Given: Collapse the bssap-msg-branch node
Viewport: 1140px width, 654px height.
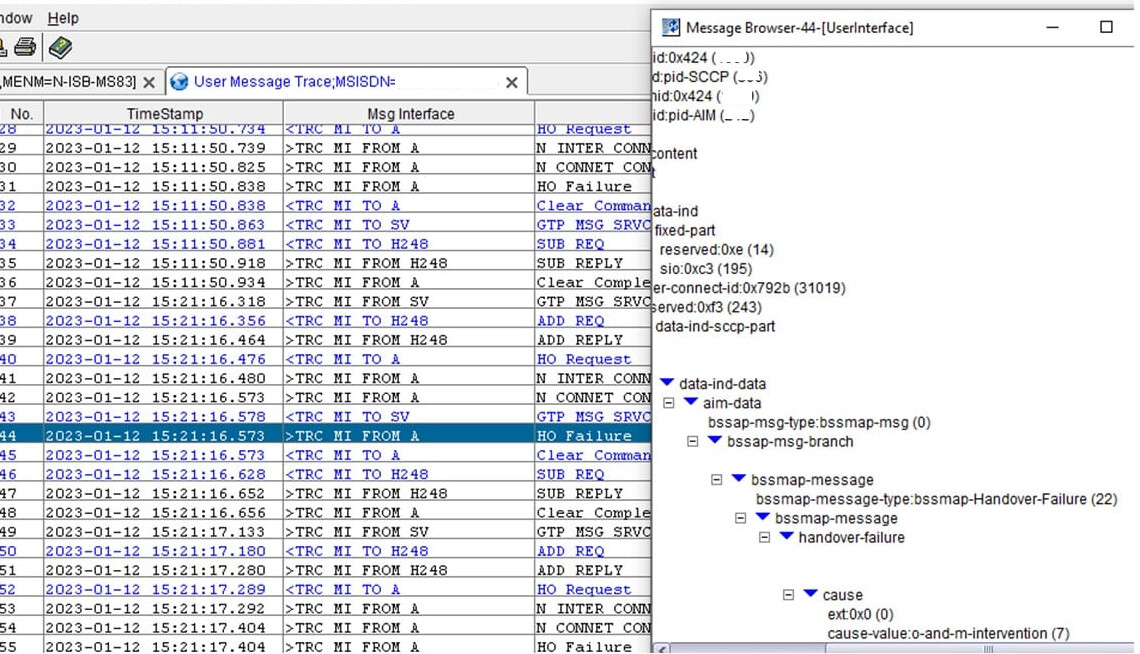Looking at the screenshot, I should [693, 441].
